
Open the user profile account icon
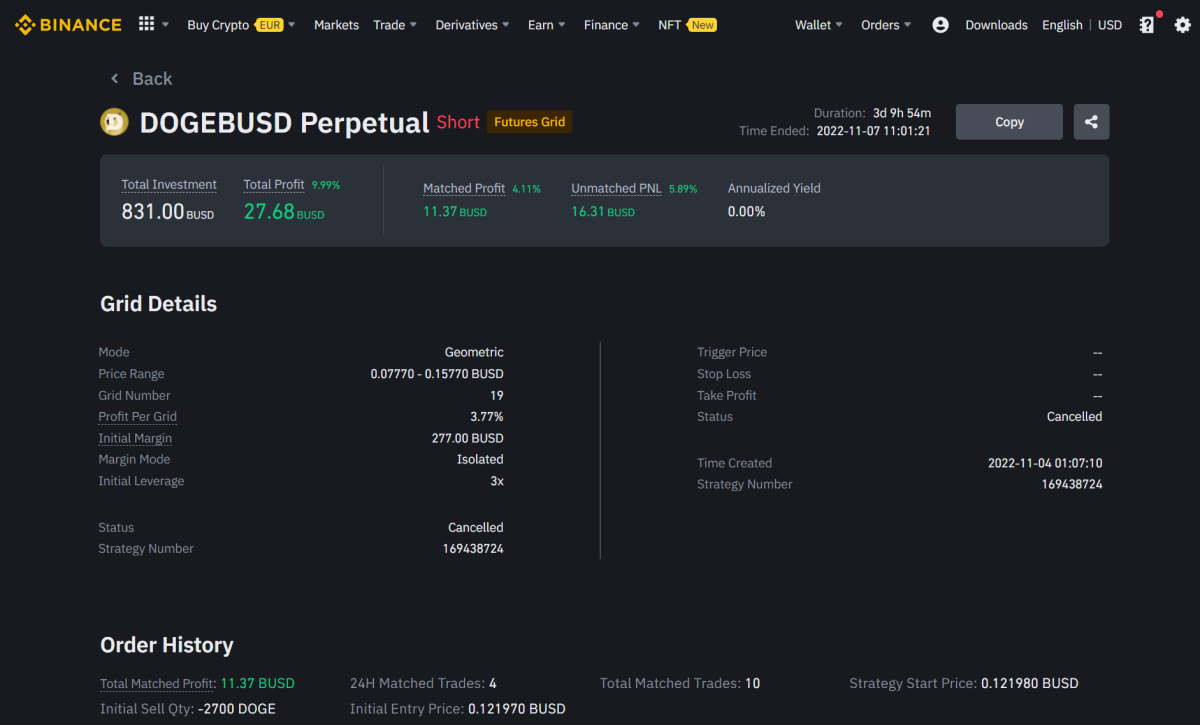pos(940,25)
